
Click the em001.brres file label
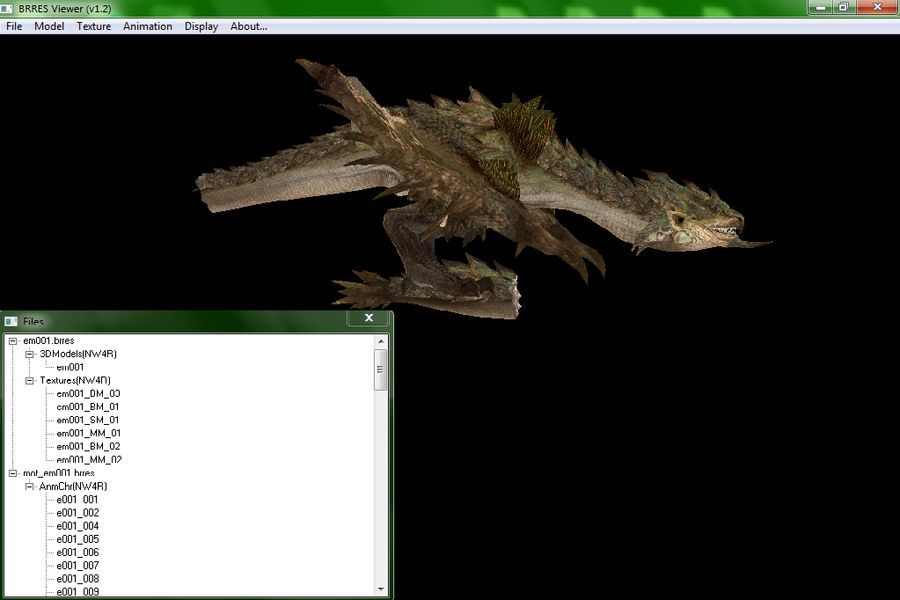pos(49,341)
